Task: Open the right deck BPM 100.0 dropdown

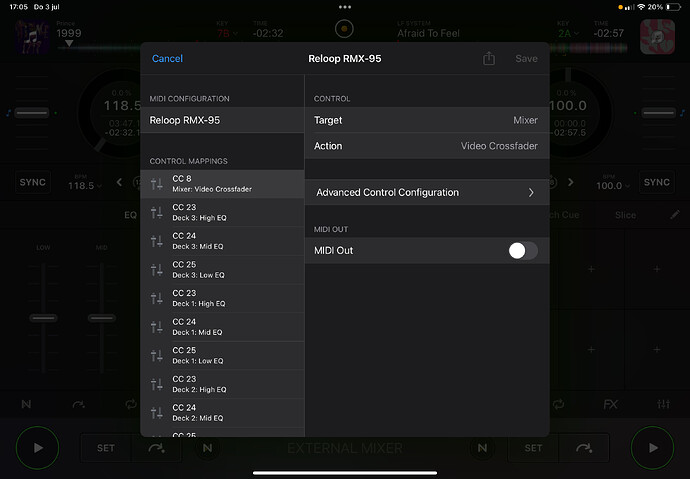Action: (613, 186)
